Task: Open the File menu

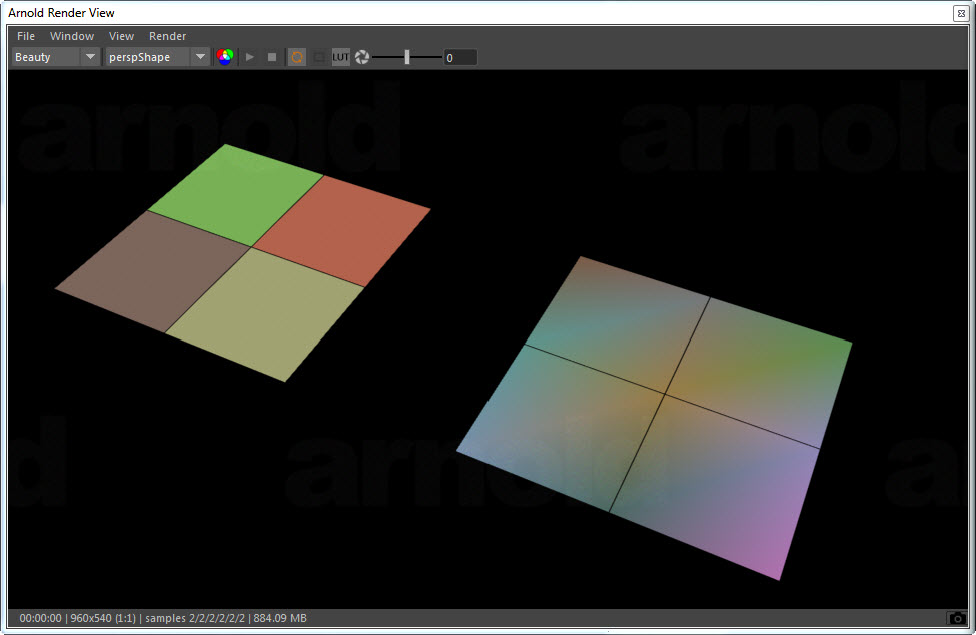Action: pos(25,36)
